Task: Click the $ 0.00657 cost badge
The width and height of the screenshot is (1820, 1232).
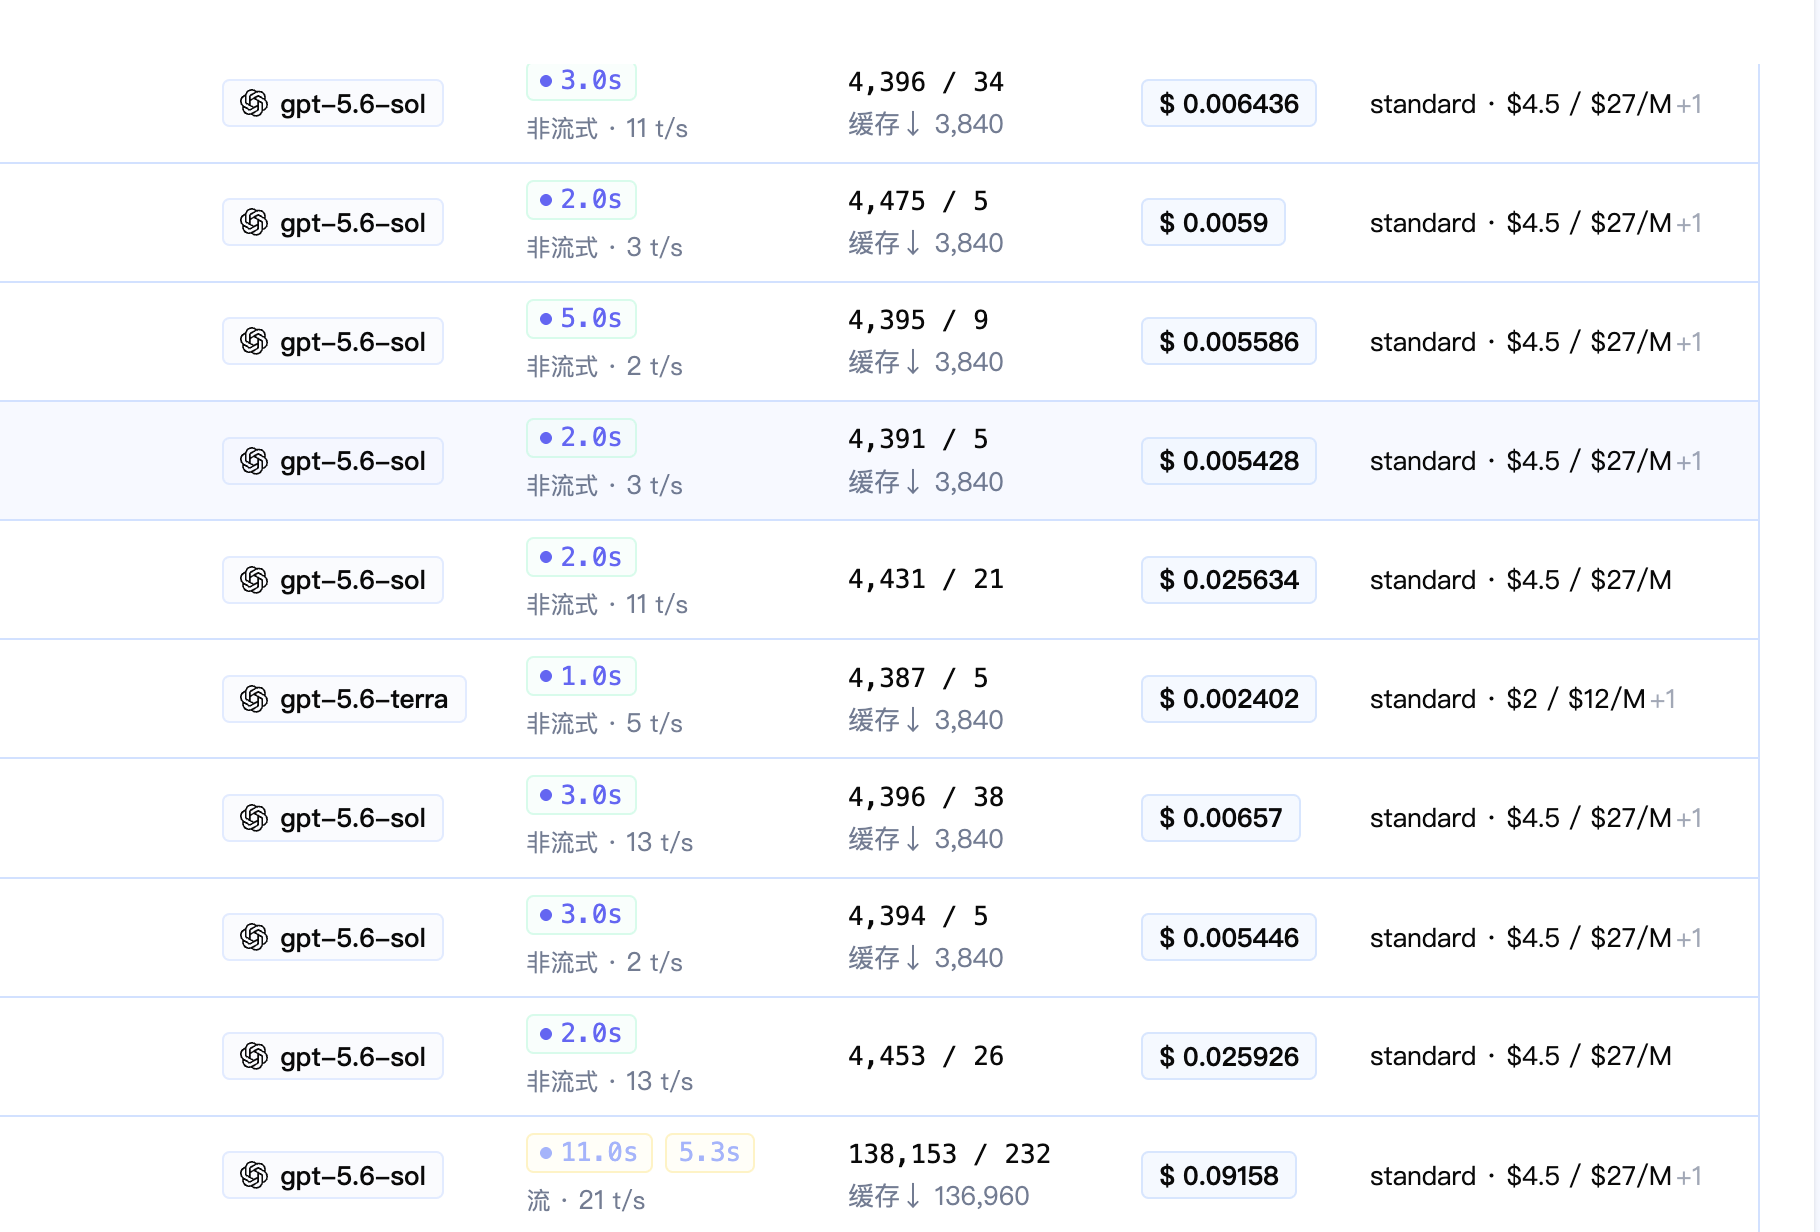Action: (x=1220, y=817)
